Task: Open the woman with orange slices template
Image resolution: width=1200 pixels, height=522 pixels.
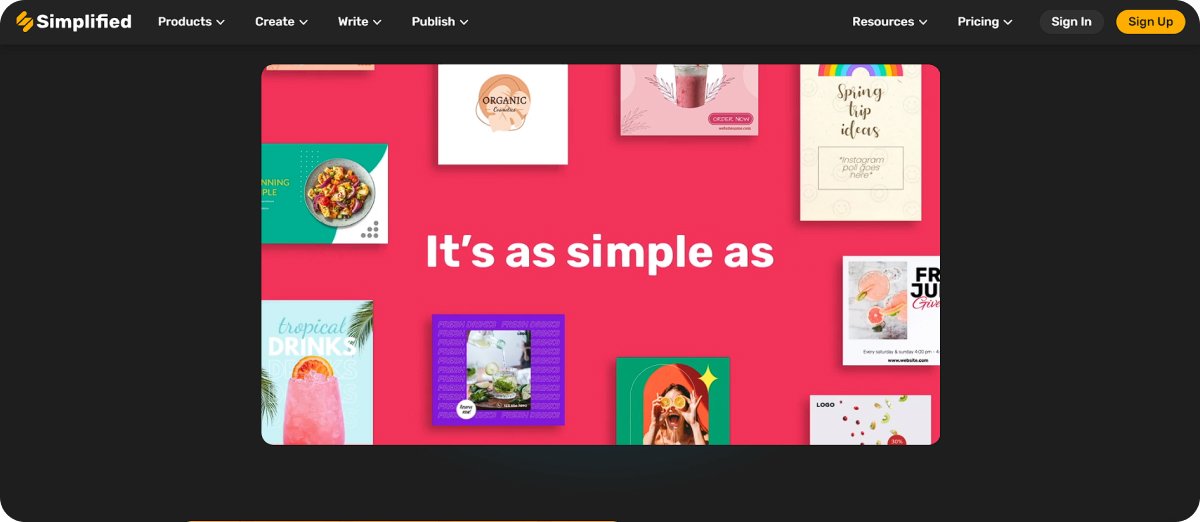Action: [673, 401]
